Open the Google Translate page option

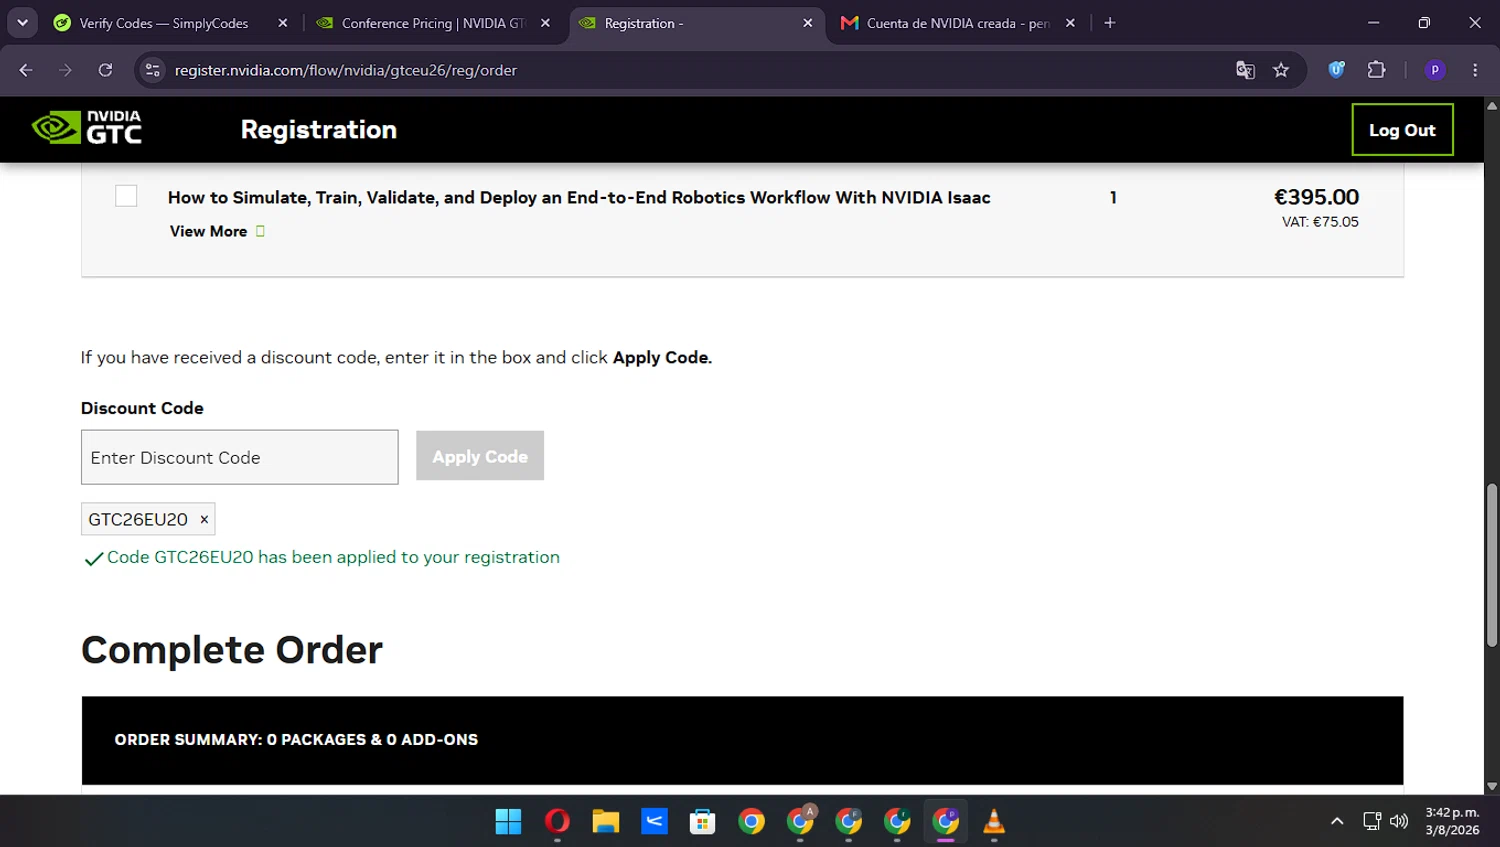pyautogui.click(x=1245, y=70)
